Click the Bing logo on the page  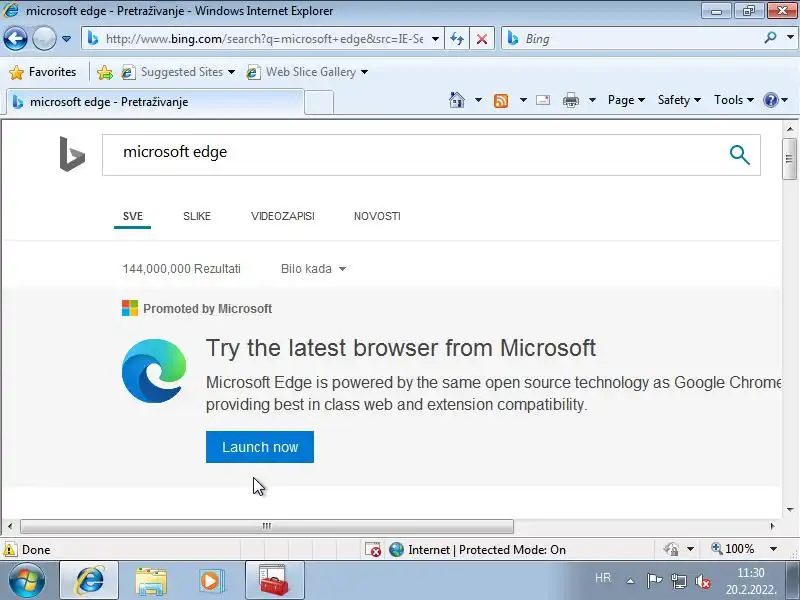coord(72,154)
